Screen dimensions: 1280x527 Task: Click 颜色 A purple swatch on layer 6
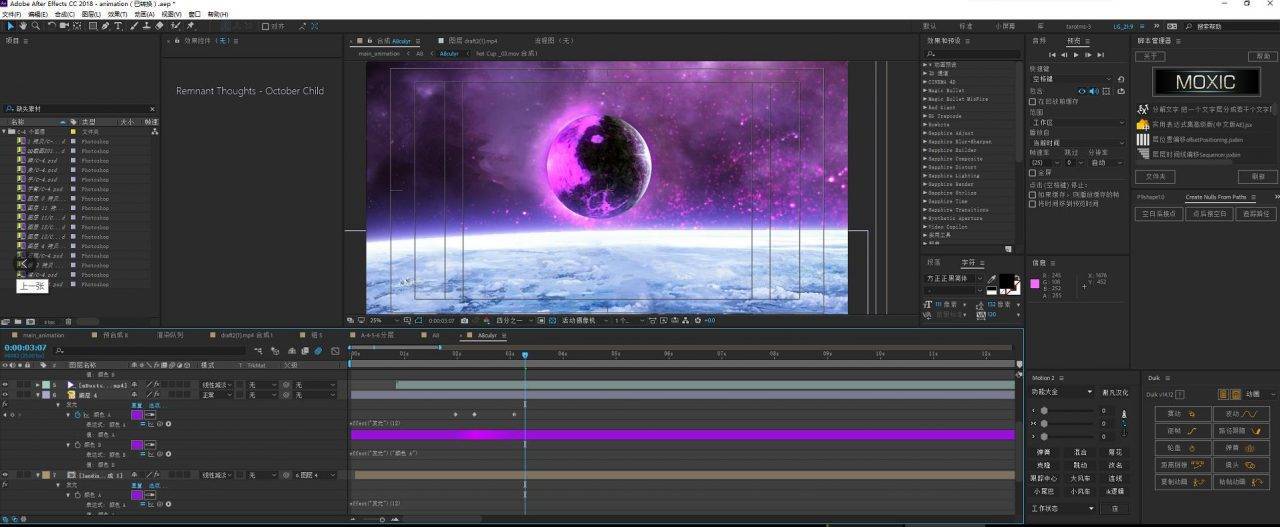(x=137, y=414)
